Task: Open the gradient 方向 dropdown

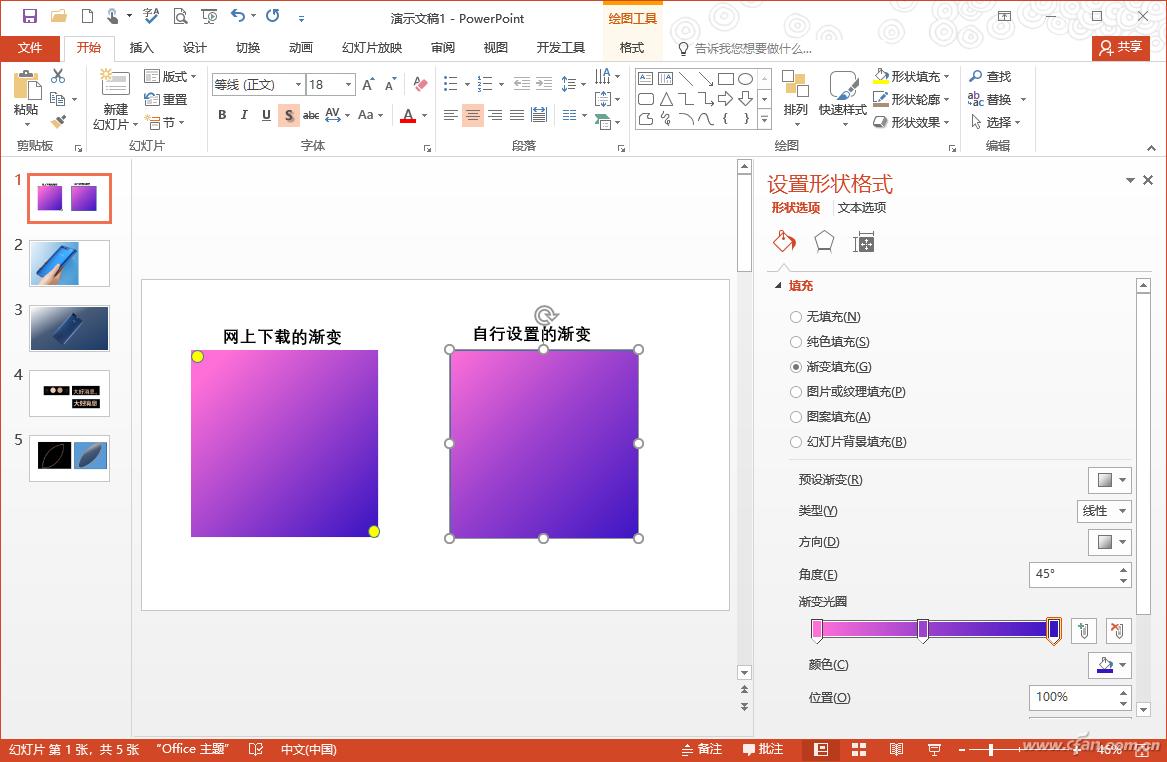Action: (x=1108, y=542)
